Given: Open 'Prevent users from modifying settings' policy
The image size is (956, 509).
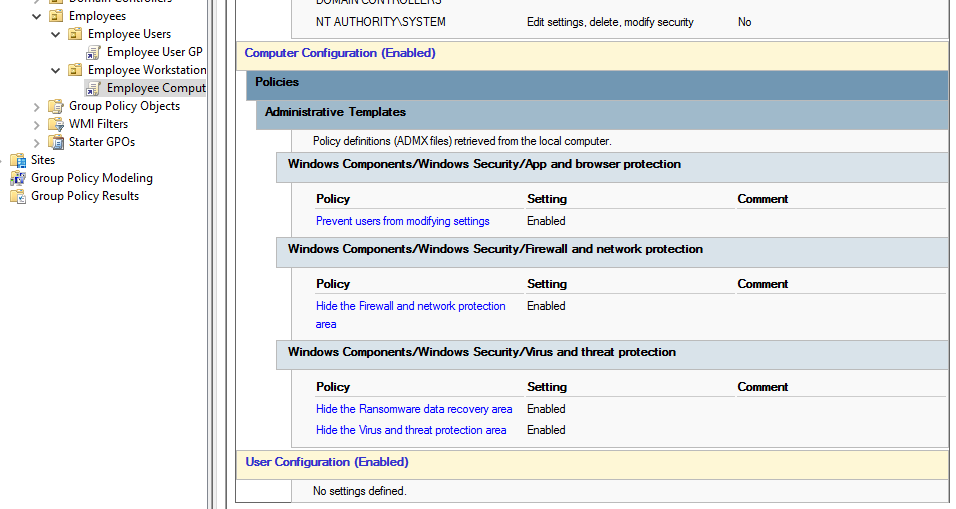Looking at the screenshot, I should [x=402, y=221].
